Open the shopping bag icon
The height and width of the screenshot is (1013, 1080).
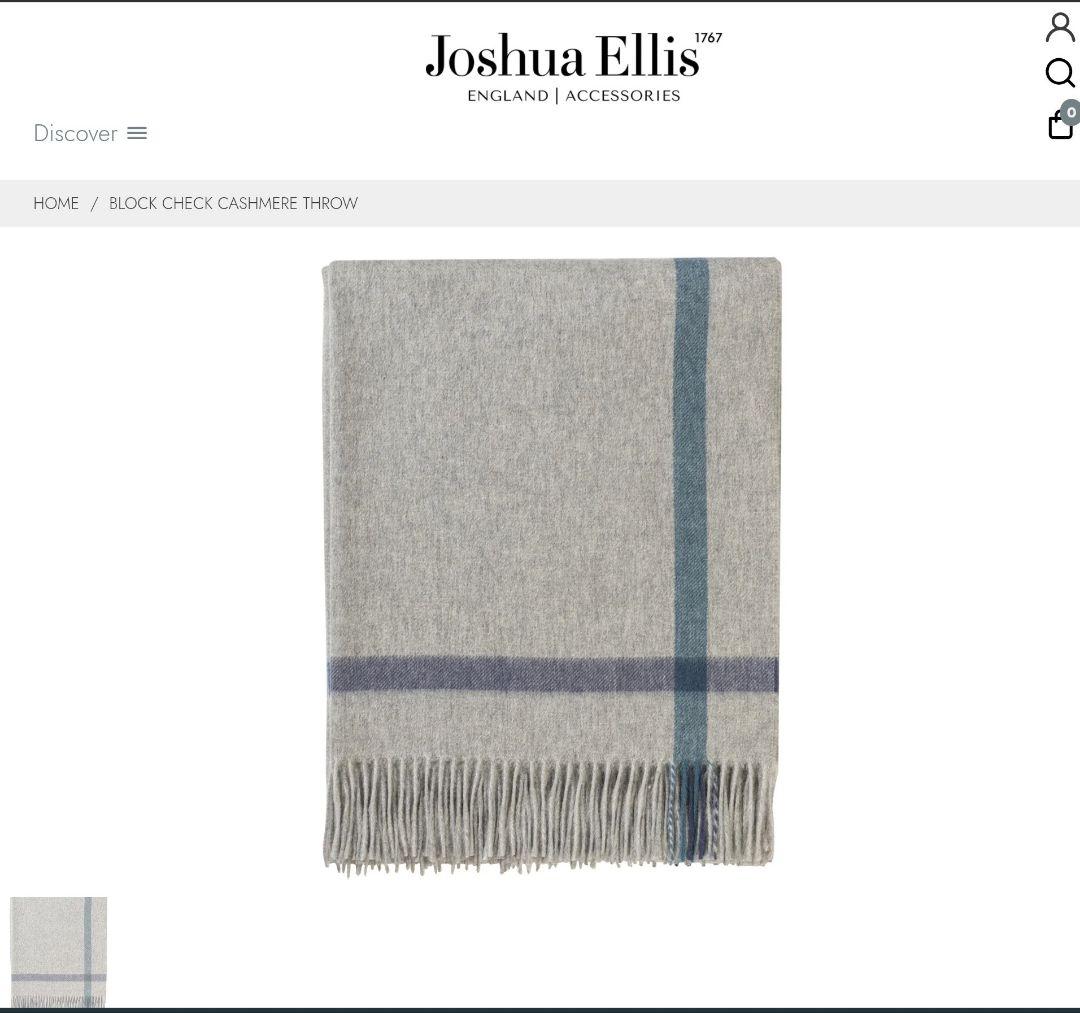coord(1060,125)
